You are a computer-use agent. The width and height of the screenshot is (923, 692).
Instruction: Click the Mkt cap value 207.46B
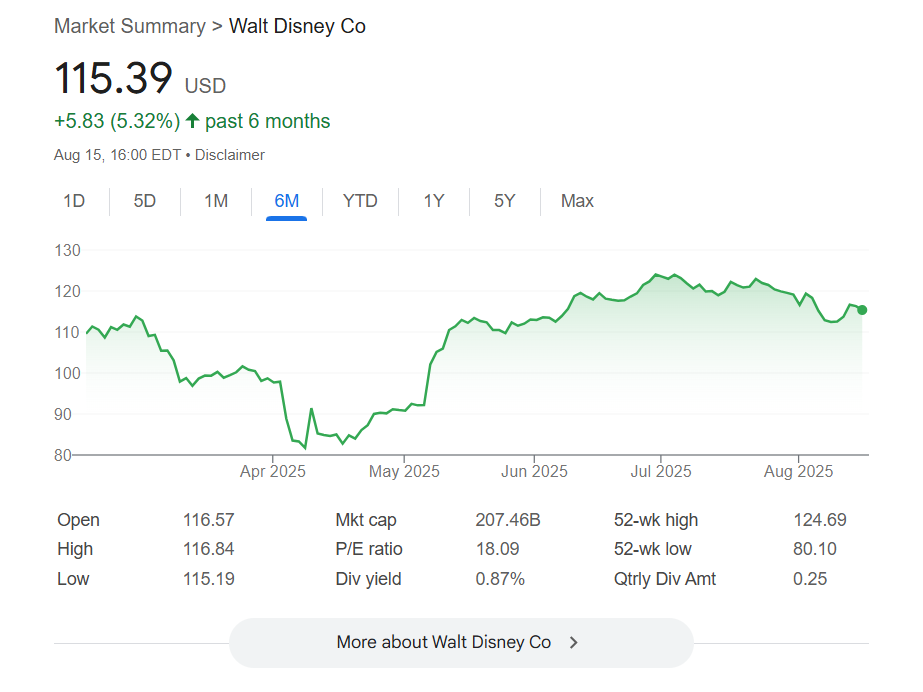[x=508, y=520]
